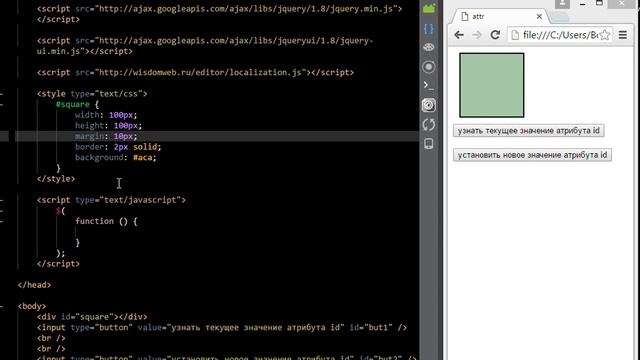Click the Chrome user profile button in the title bar
This screenshot has height=360, width=640.
(562, 4)
